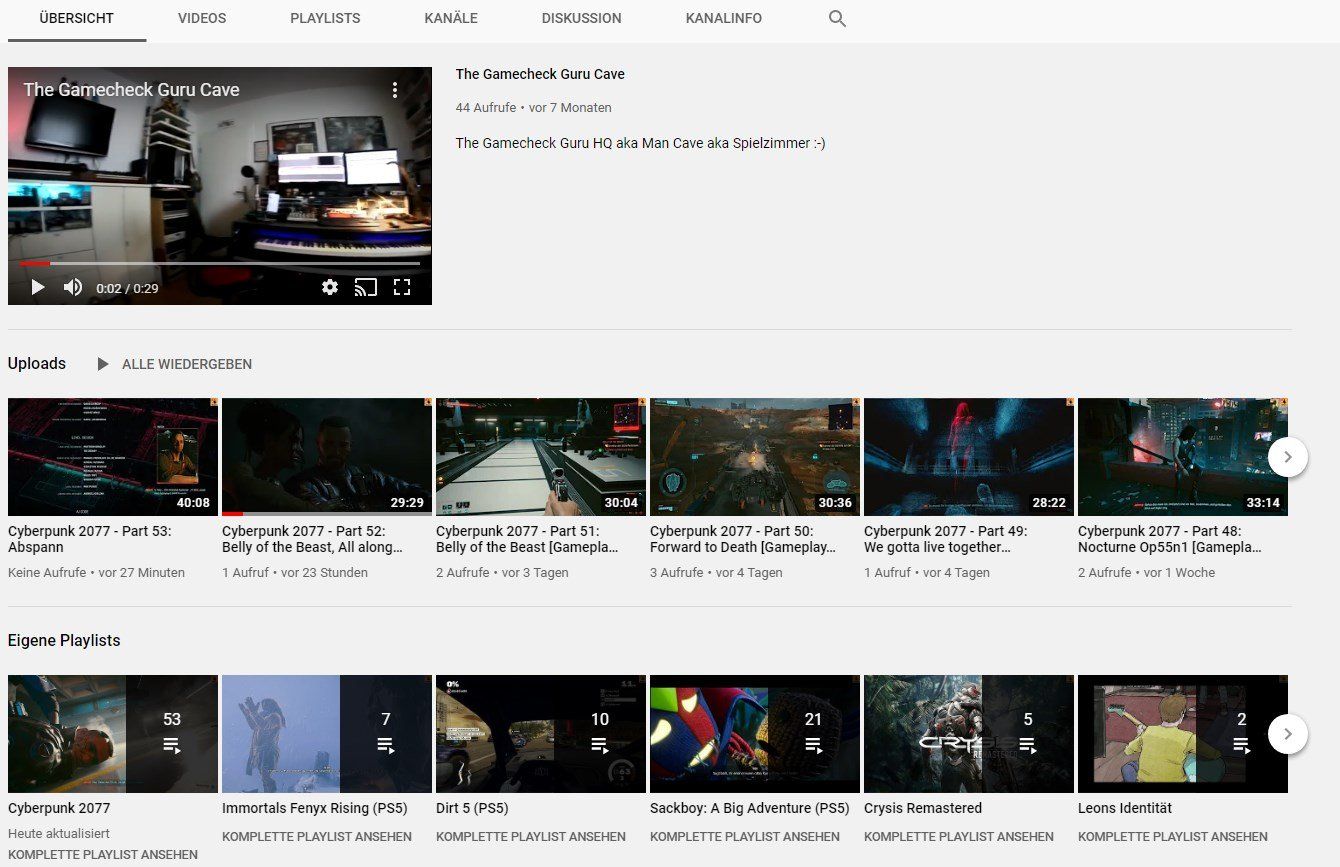
Task: Click the 'Eigene Playlists' section heading
Action: pyautogui.click(x=64, y=641)
